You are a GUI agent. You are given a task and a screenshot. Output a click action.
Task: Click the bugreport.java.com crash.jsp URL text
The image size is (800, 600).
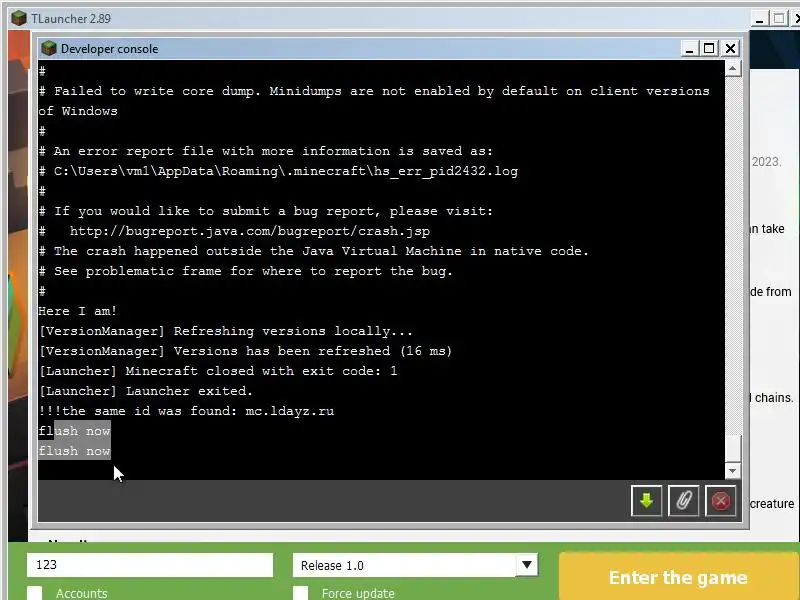(x=249, y=231)
